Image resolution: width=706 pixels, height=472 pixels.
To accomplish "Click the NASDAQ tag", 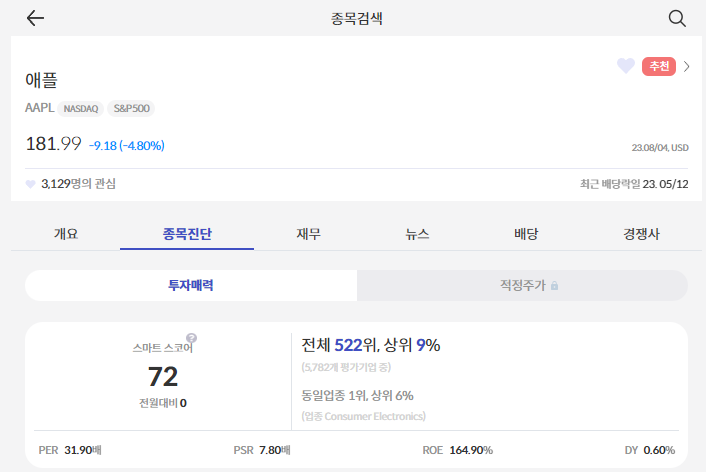I will pyautogui.click(x=81, y=109).
